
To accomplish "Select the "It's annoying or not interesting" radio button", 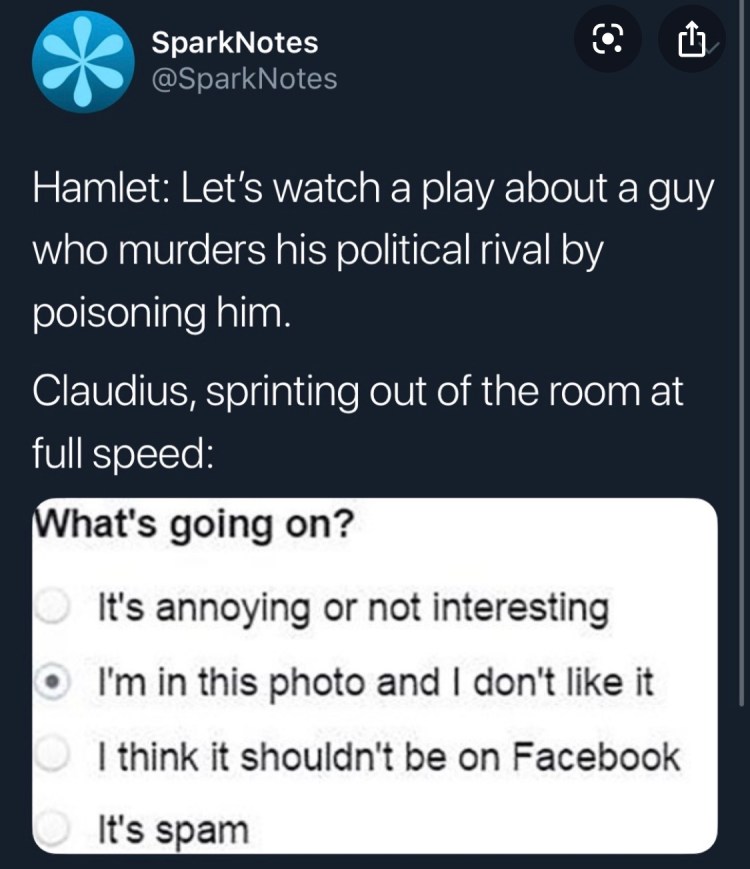I will [48, 606].
